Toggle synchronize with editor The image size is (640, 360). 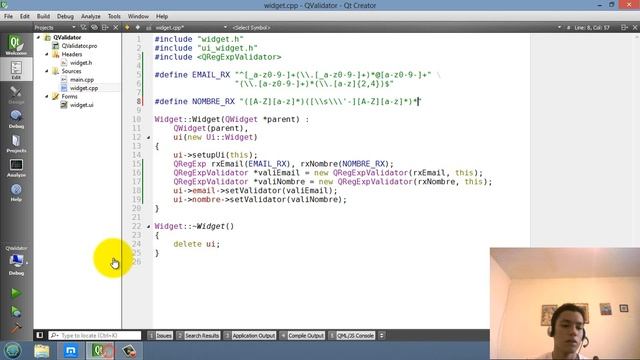tap(94, 27)
